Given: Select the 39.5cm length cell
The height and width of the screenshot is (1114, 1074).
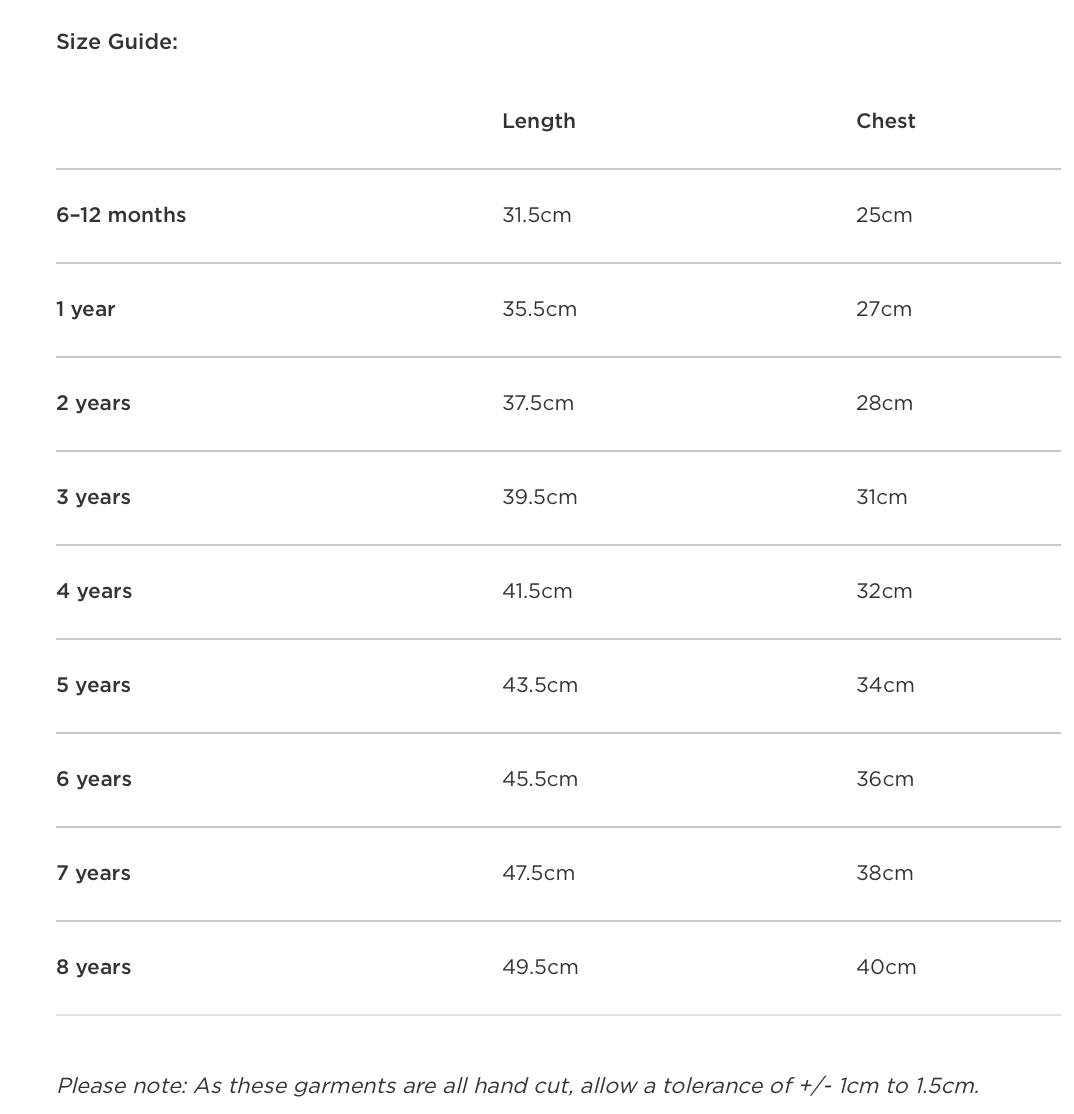Looking at the screenshot, I should 539,497.
